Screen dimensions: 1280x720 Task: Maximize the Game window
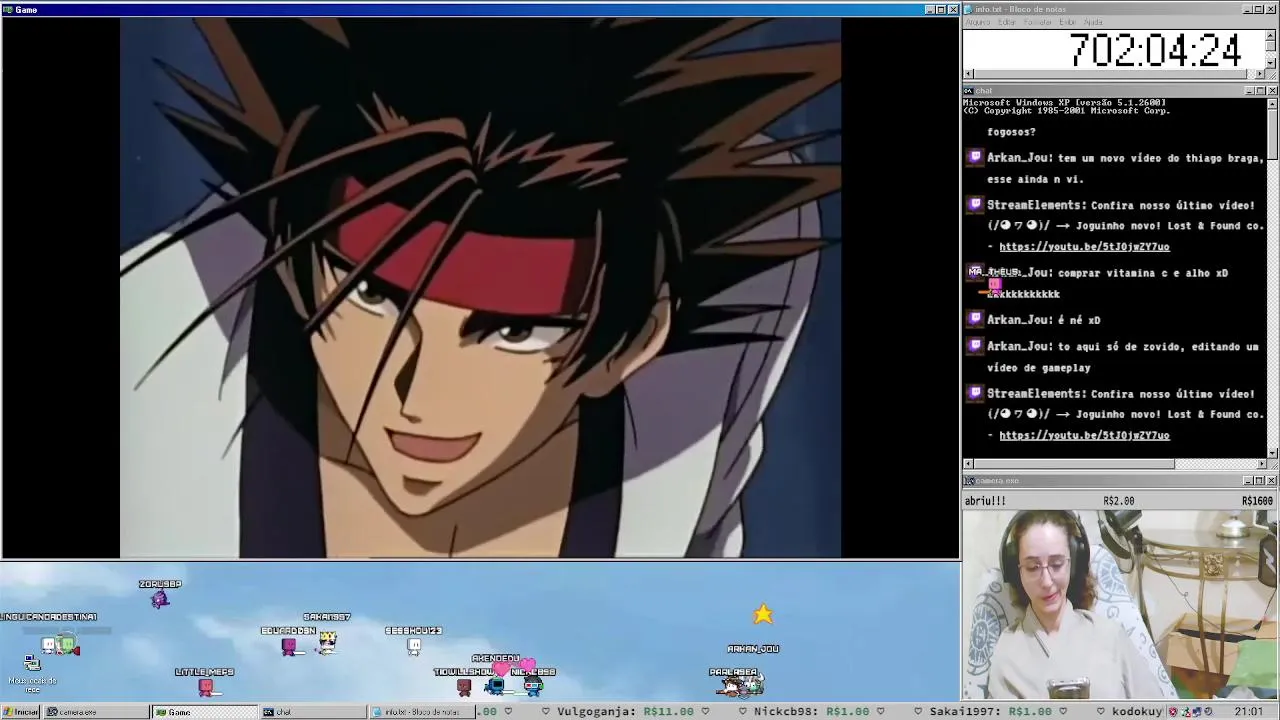[940, 9]
